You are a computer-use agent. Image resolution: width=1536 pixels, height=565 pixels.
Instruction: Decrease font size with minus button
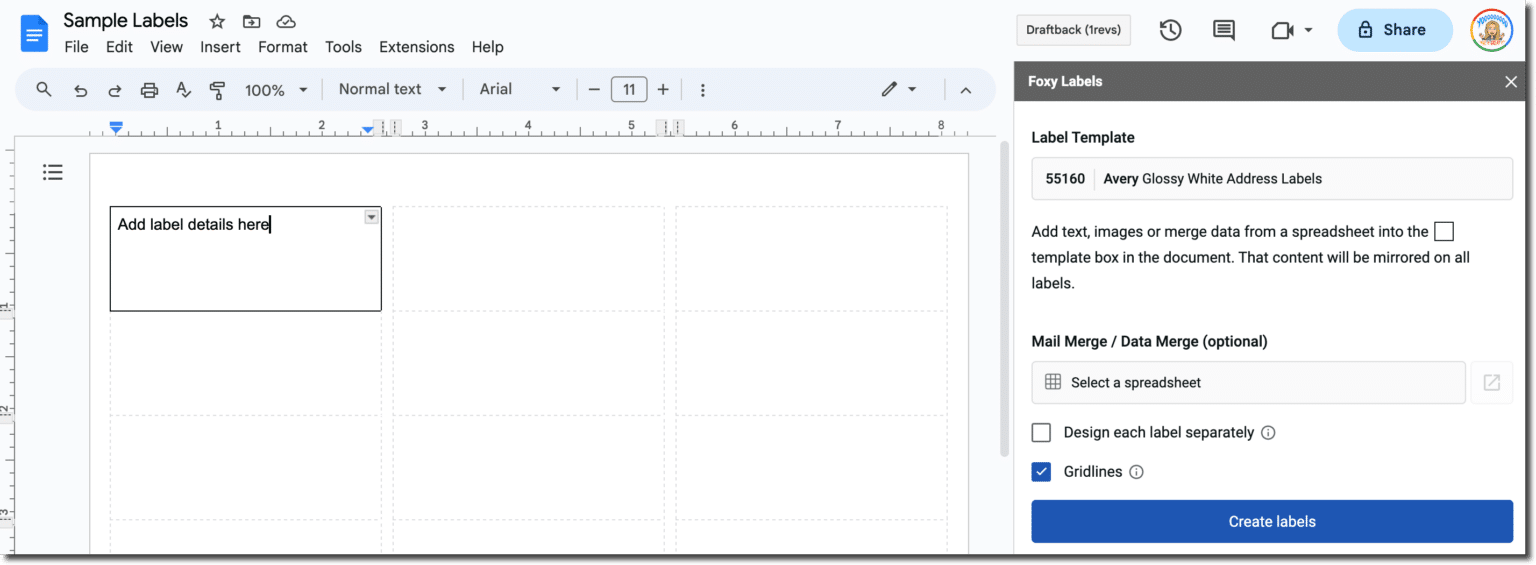594,89
